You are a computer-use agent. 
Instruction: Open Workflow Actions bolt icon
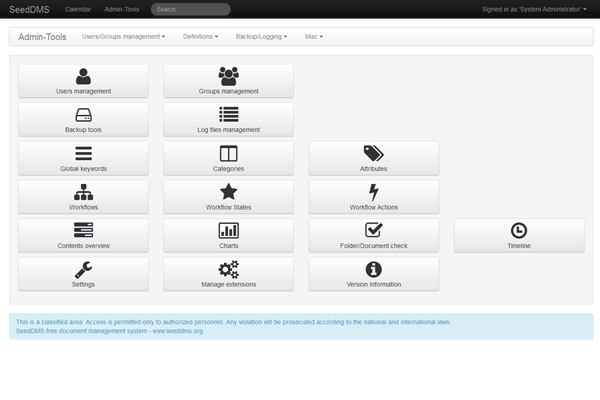pos(373,191)
